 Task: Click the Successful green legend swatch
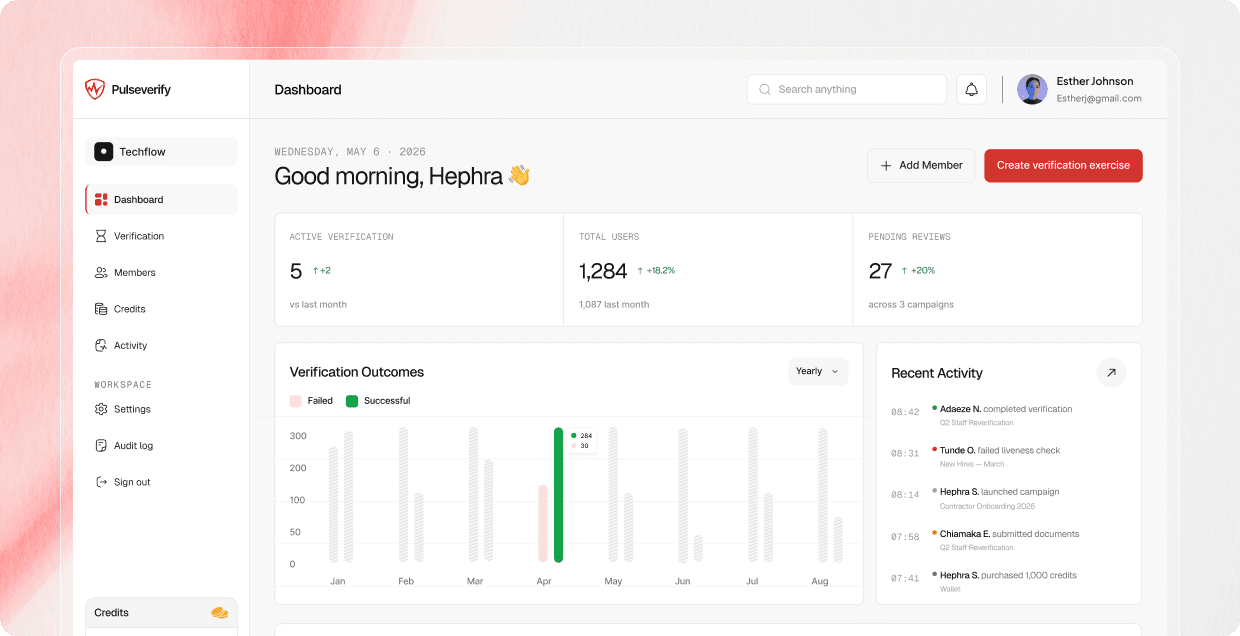click(x=352, y=401)
